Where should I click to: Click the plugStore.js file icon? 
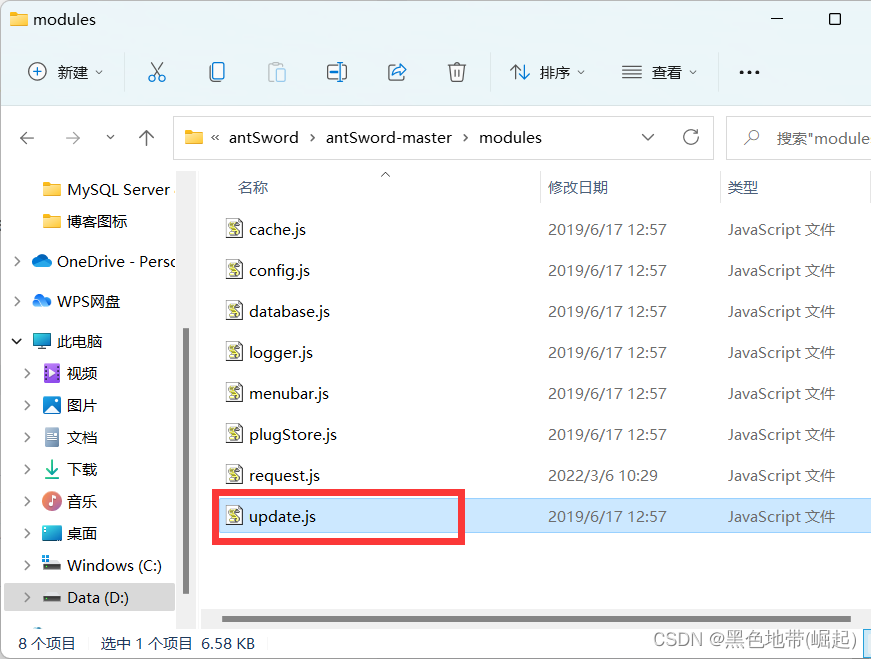coord(234,435)
